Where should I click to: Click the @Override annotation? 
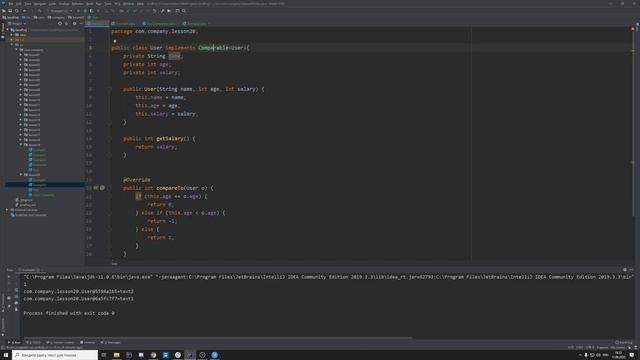[137, 180]
